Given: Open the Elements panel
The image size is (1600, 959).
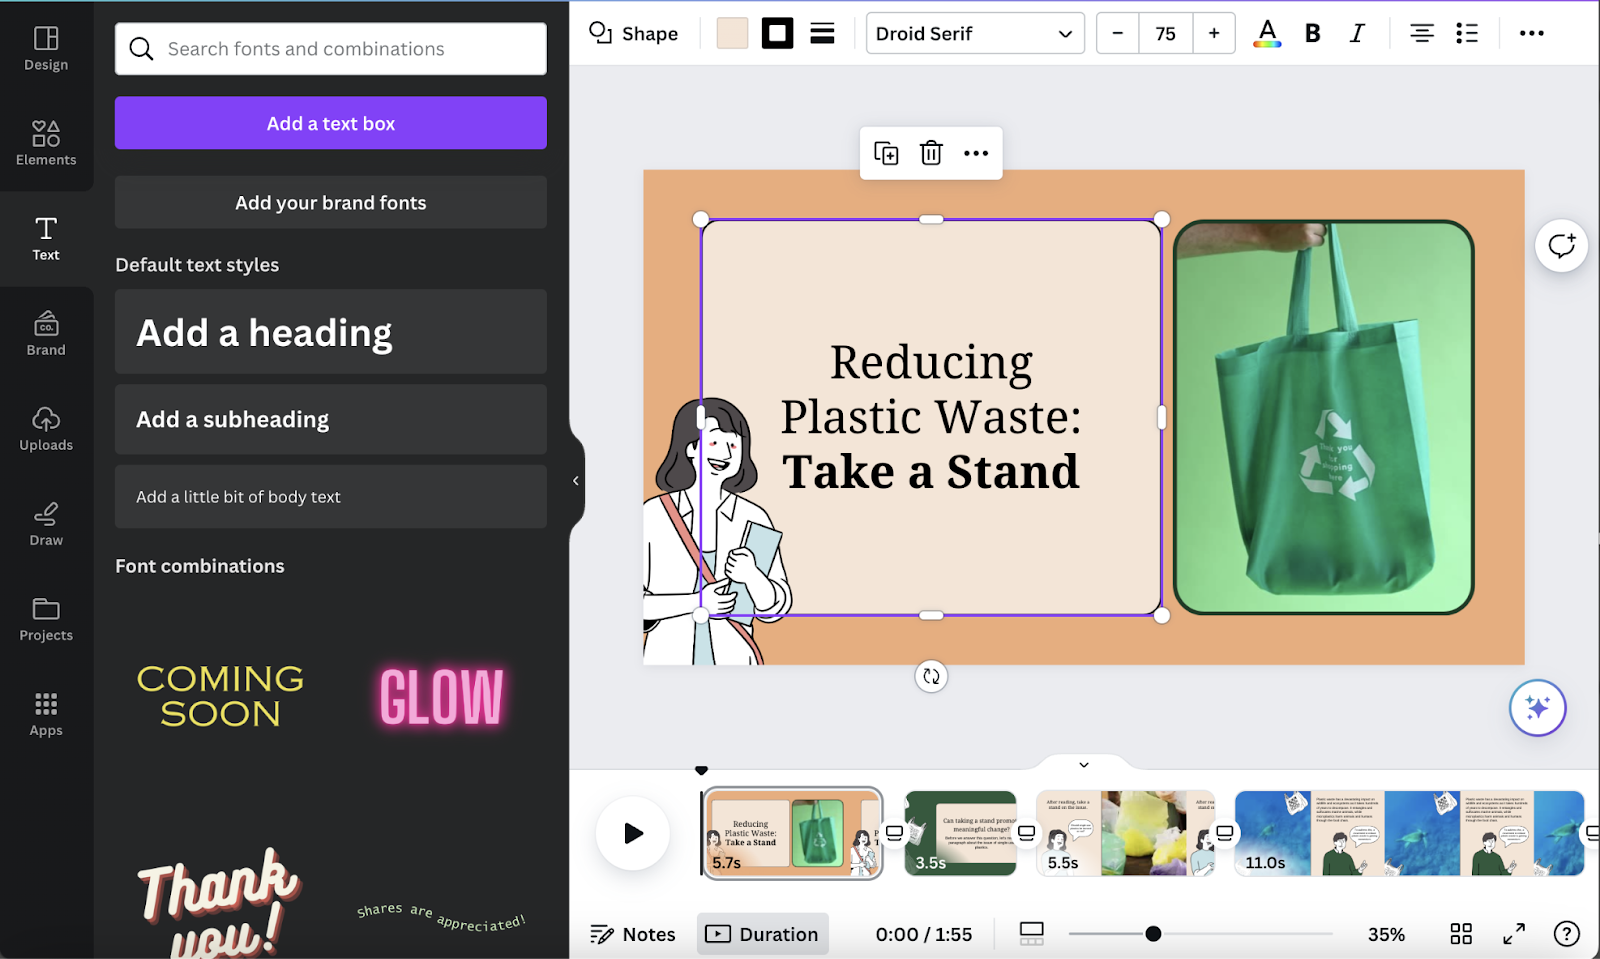Looking at the screenshot, I should pos(46,141).
